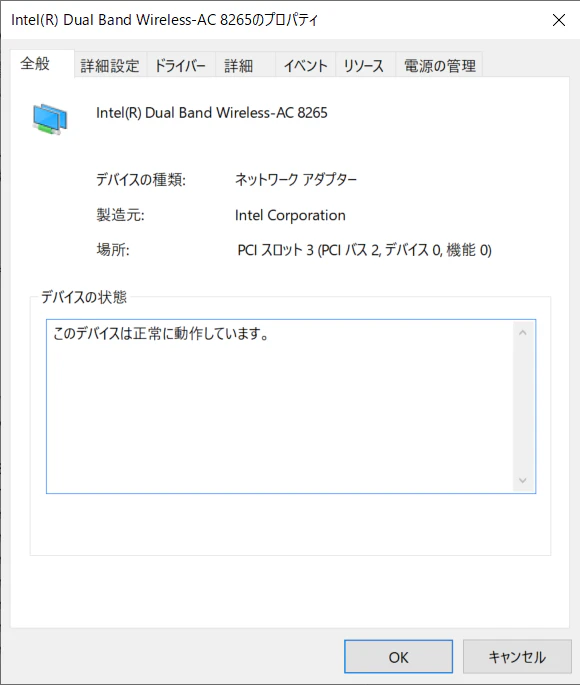Click the デバイスの種類 label

[141, 180]
